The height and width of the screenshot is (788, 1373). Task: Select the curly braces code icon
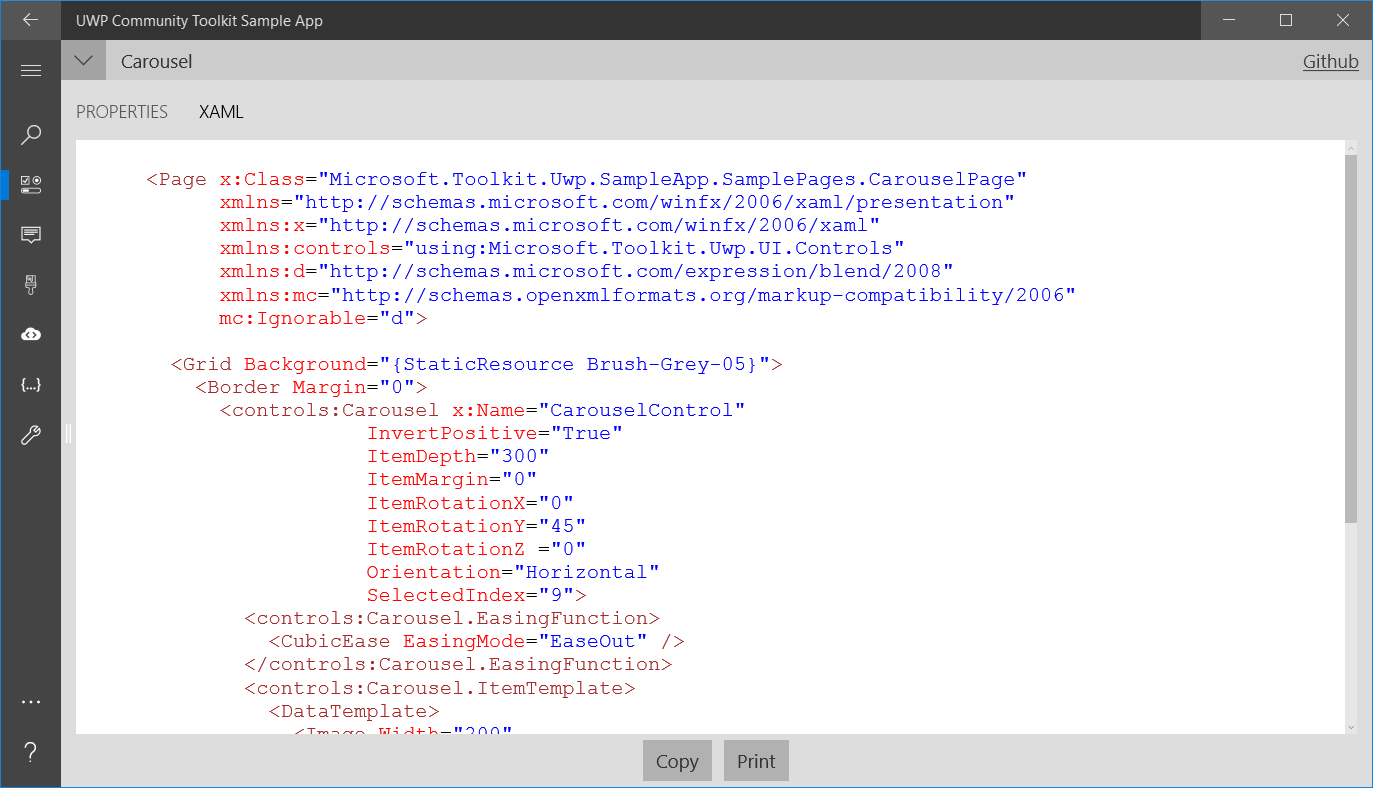point(30,385)
